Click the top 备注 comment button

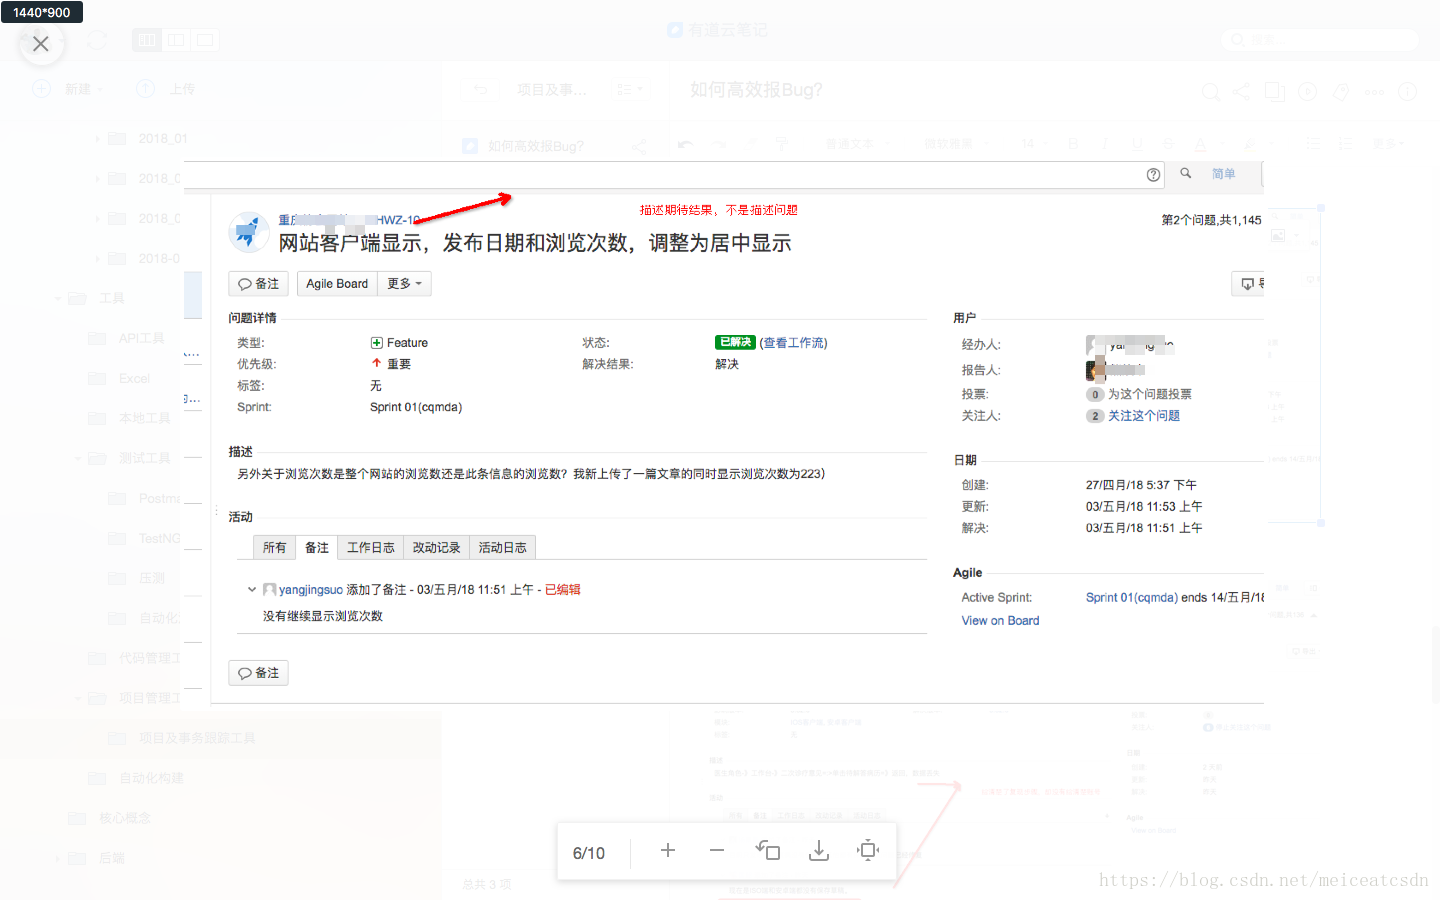259,284
